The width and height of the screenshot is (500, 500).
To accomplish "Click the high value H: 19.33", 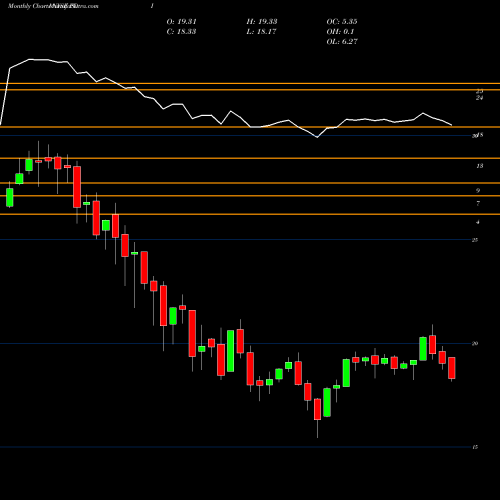I will 262,22.
